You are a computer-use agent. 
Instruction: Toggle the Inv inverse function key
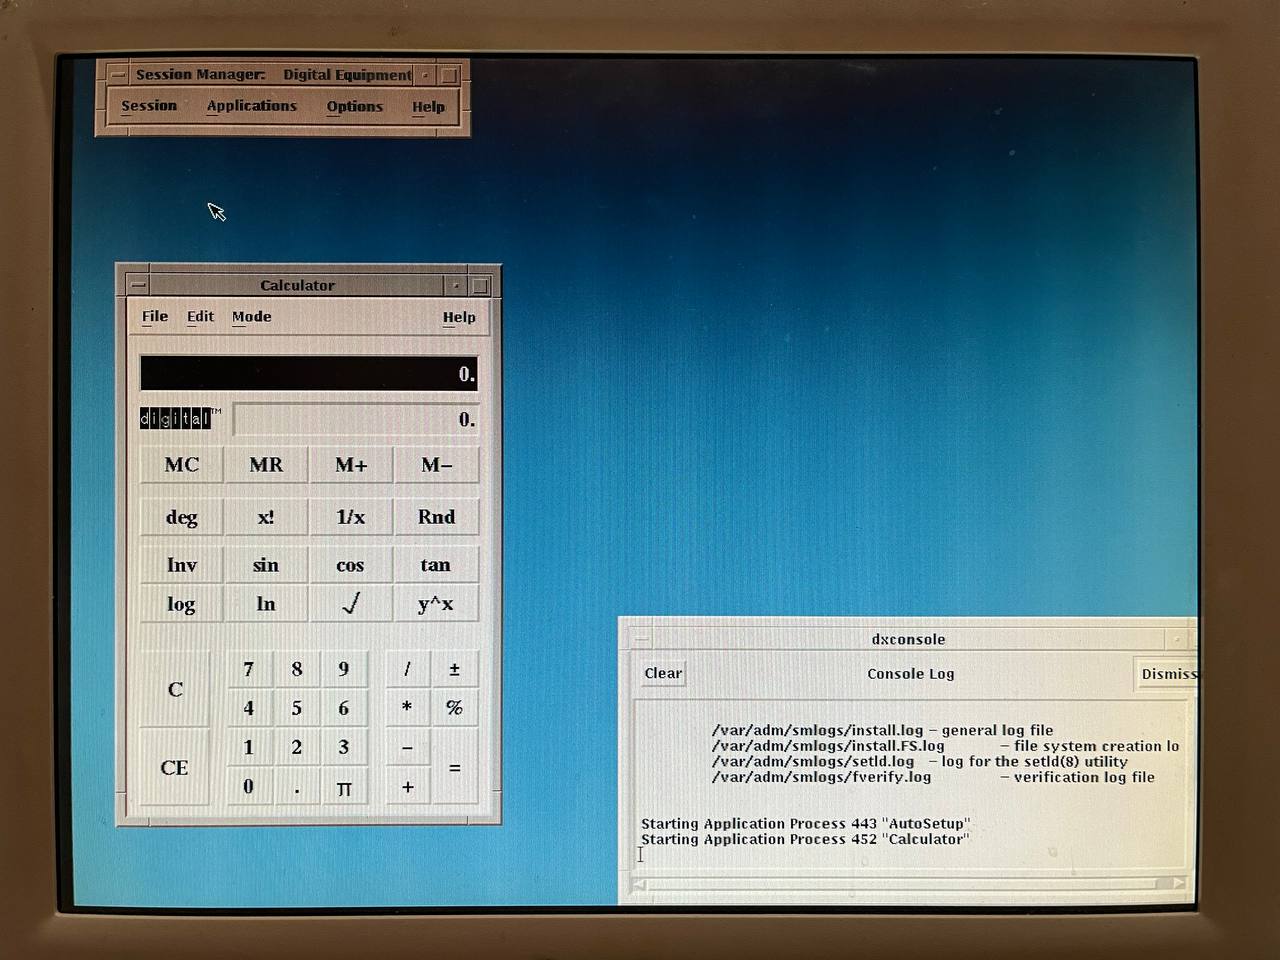181,565
